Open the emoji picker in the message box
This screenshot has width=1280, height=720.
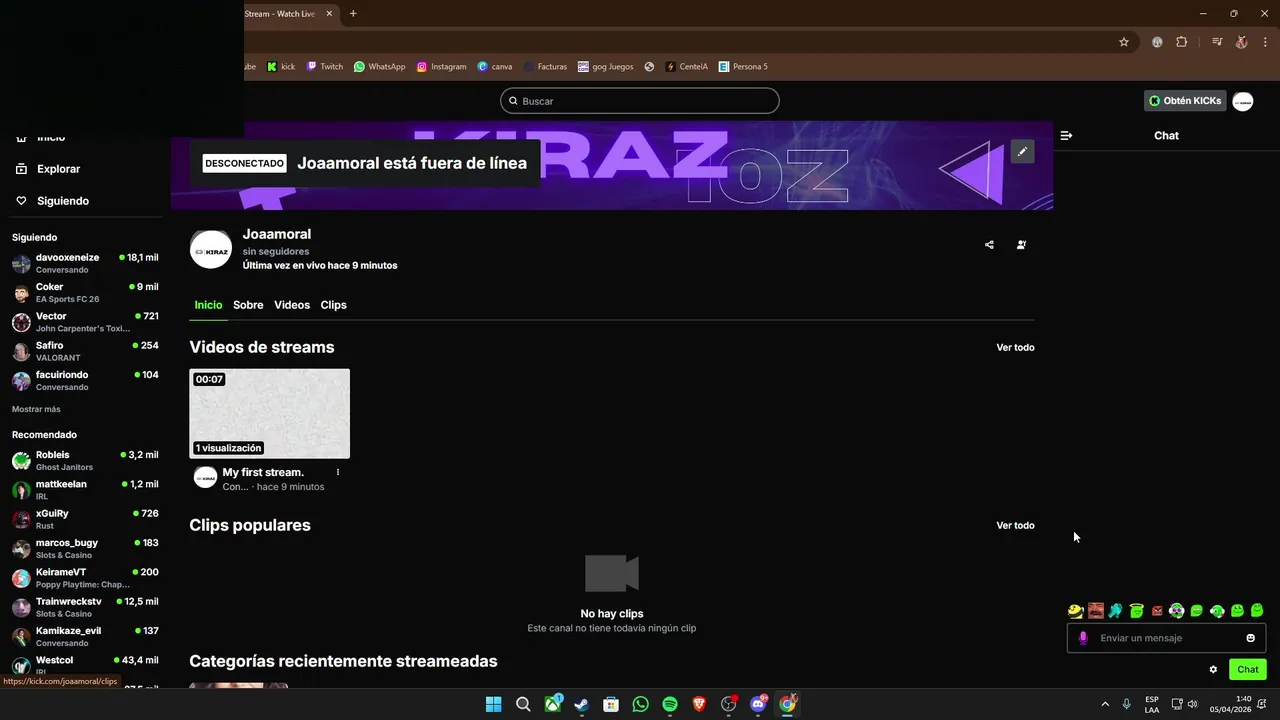click(x=1250, y=638)
